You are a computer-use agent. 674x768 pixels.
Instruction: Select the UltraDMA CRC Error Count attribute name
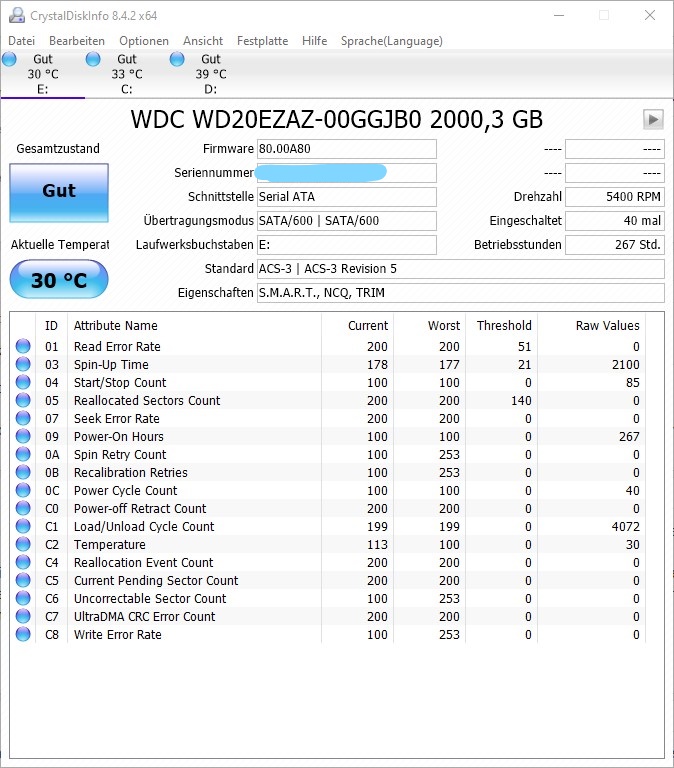click(144, 617)
